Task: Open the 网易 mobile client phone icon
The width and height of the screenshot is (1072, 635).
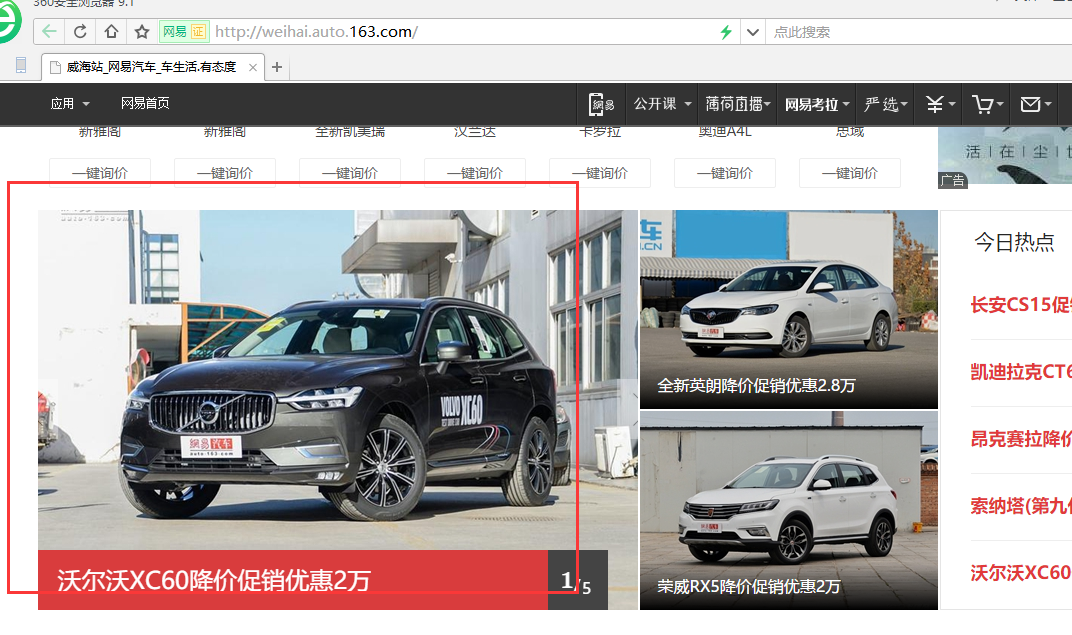Action: click(602, 104)
